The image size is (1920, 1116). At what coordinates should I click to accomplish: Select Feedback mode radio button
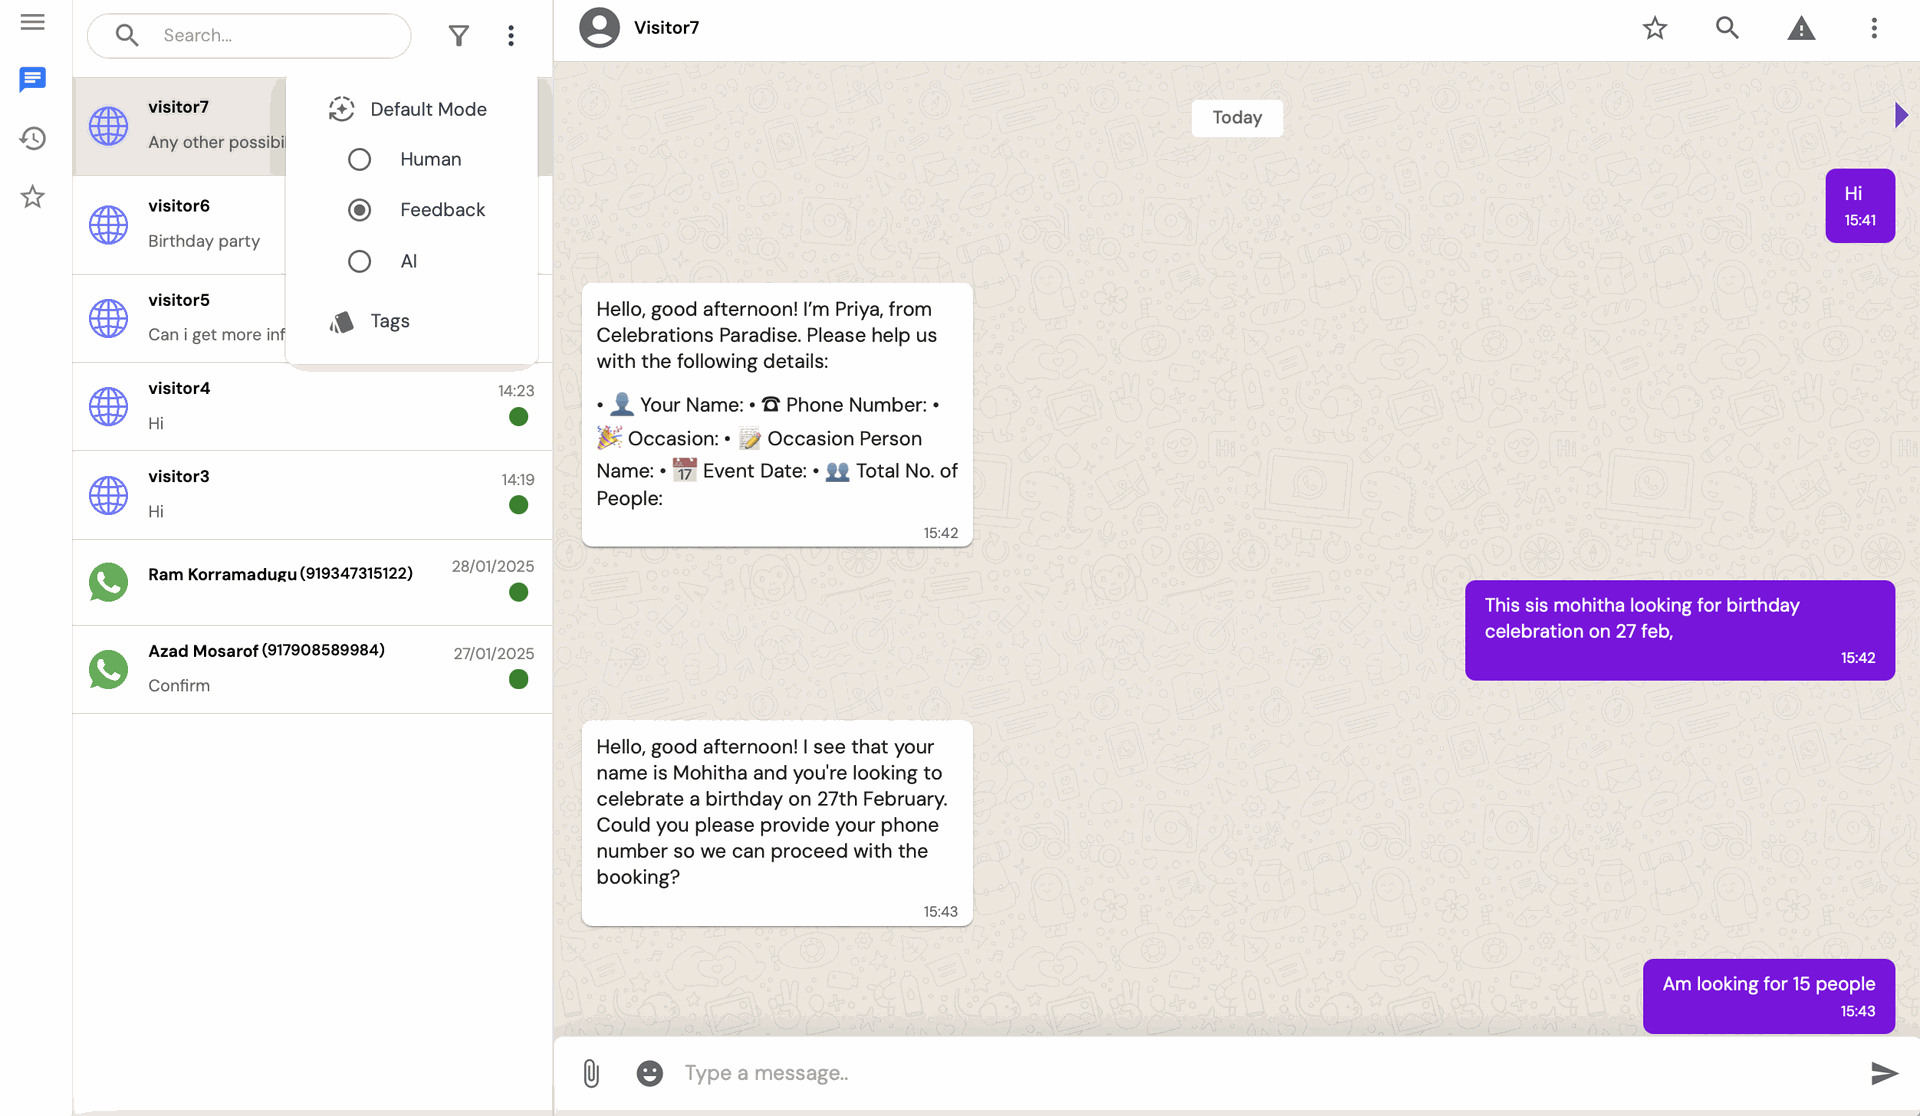point(359,210)
